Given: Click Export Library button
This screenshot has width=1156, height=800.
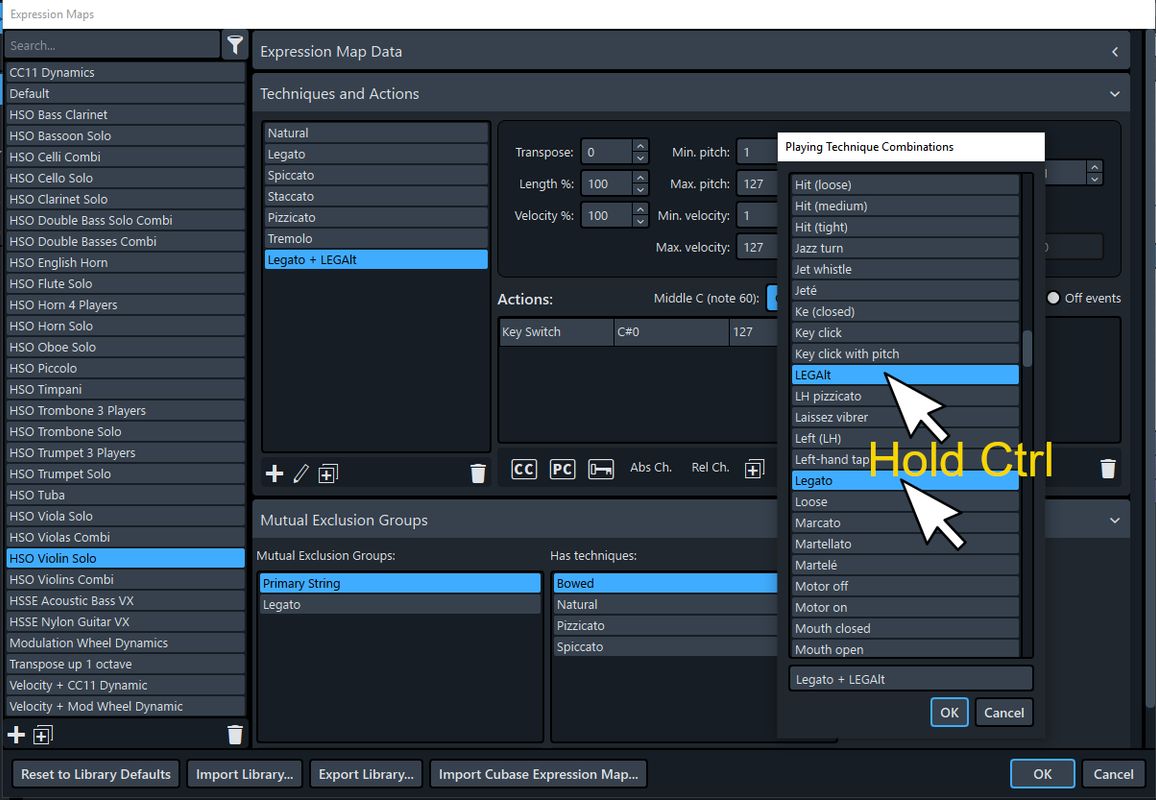Looking at the screenshot, I should [366, 774].
